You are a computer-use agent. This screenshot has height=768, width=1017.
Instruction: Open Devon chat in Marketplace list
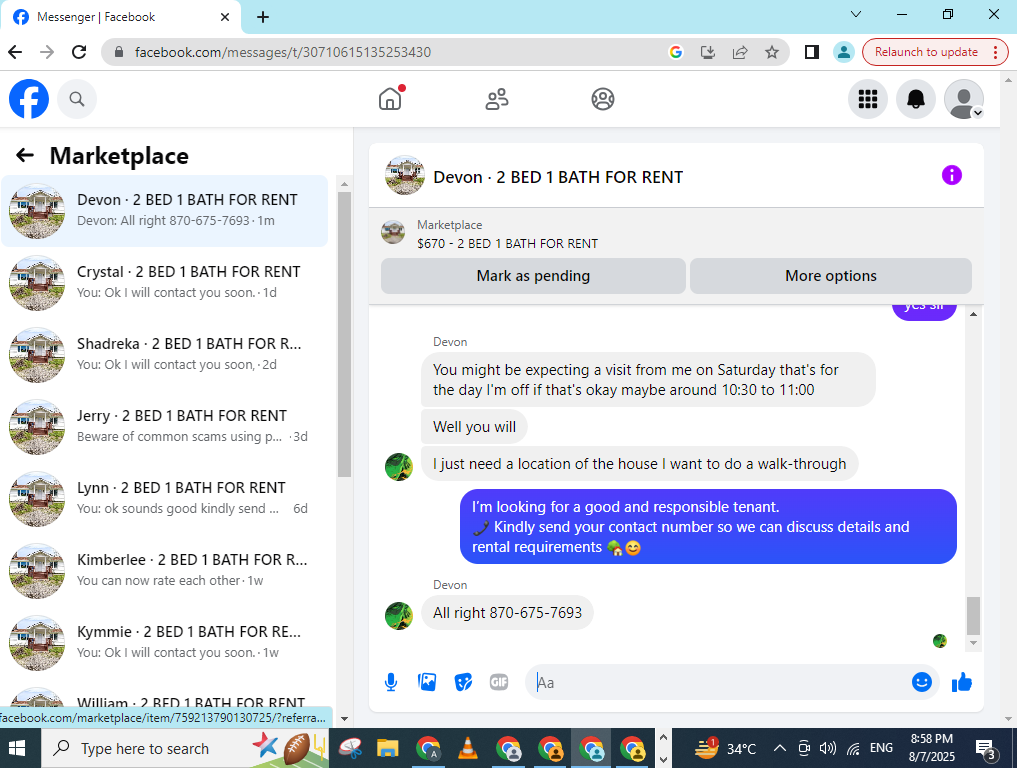[165, 211]
